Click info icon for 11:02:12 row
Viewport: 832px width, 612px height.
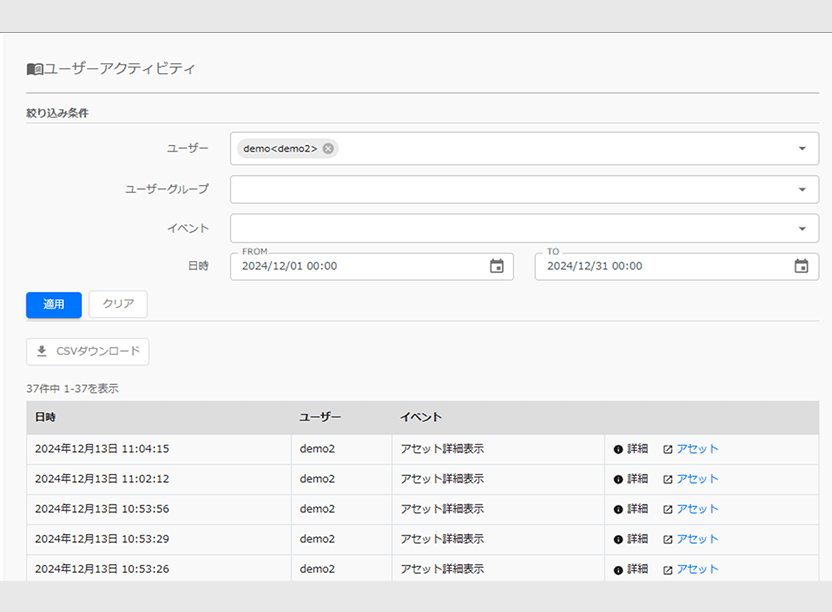coord(618,479)
